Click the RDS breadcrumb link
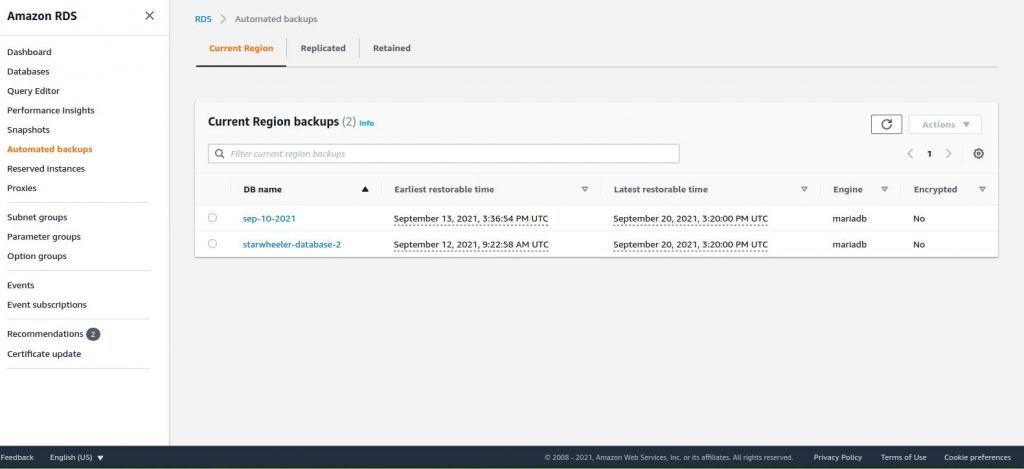 click(x=203, y=19)
